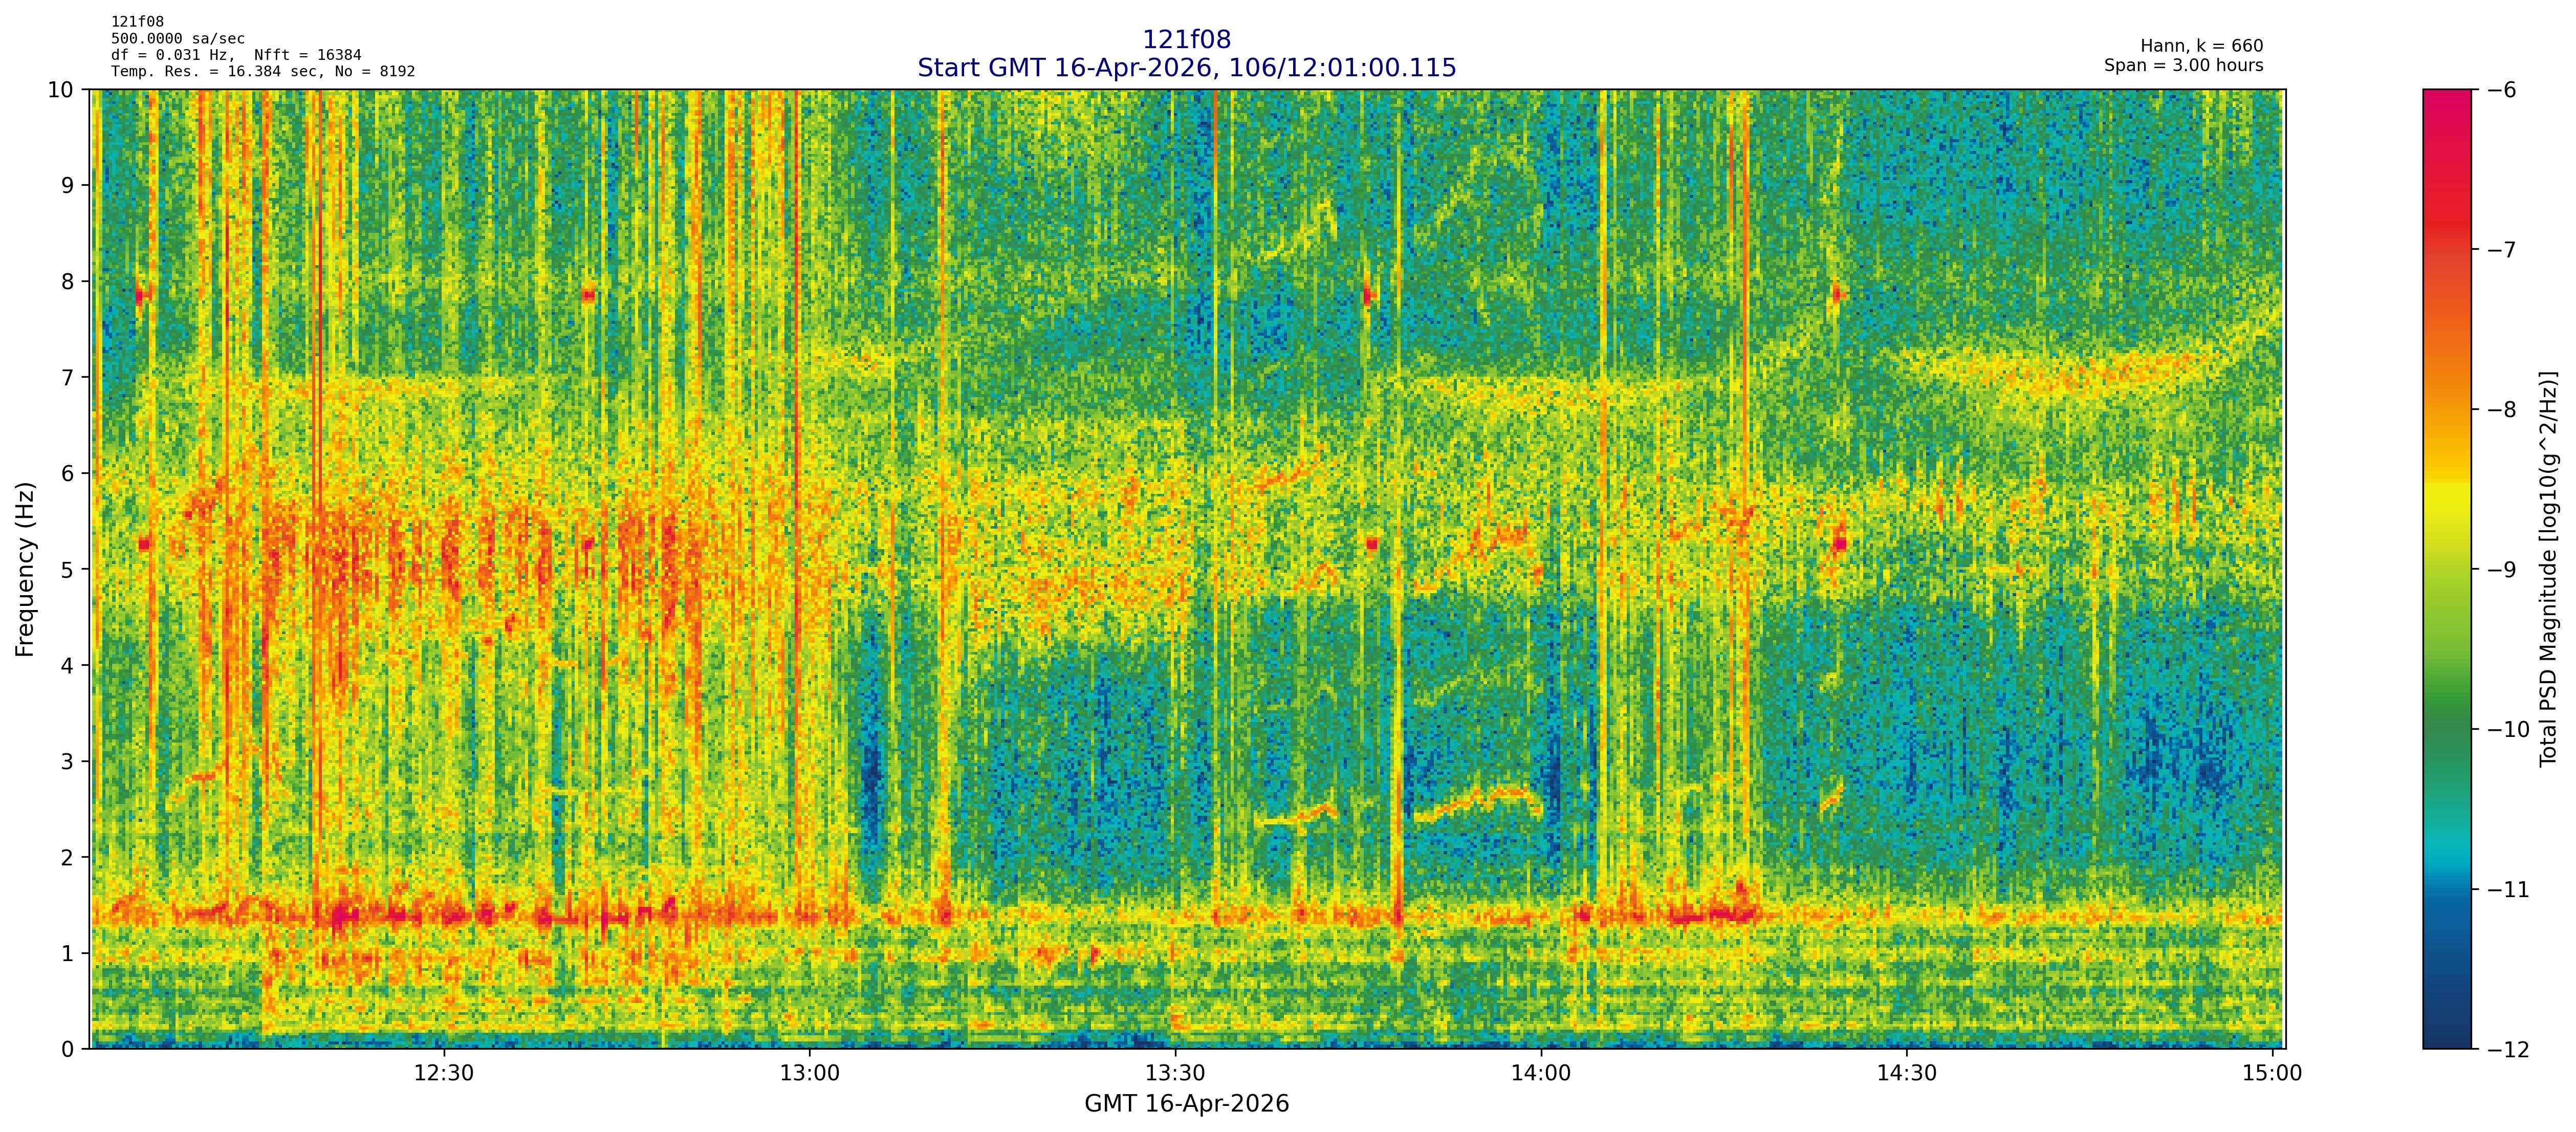The height and width of the screenshot is (1132, 2576).
Task: Click the plot title '121f08'
Action: coord(1186,40)
